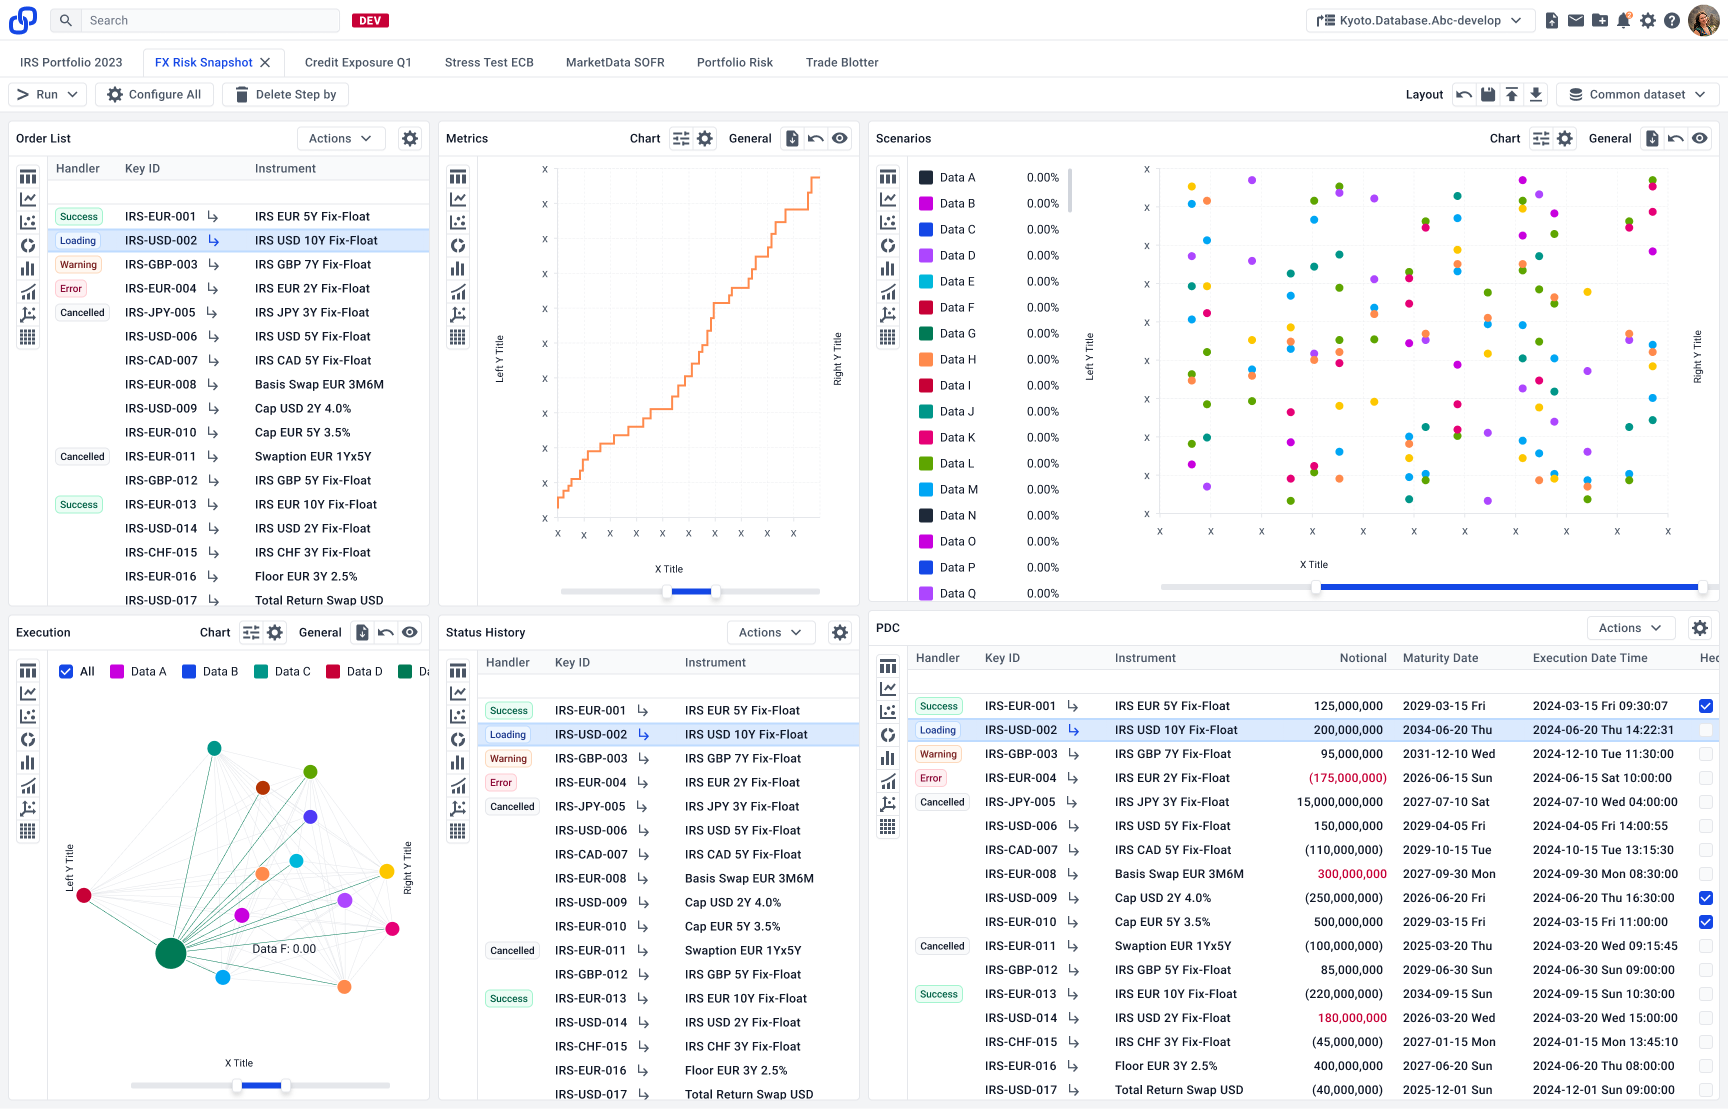
Task: Switch PDC to combo bar-line chart view
Action: [888, 781]
